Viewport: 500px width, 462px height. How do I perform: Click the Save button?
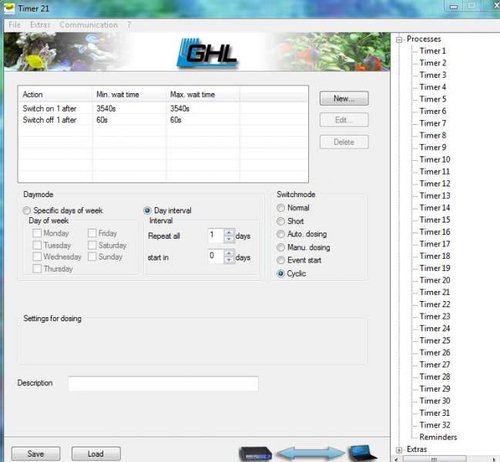[36, 454]
